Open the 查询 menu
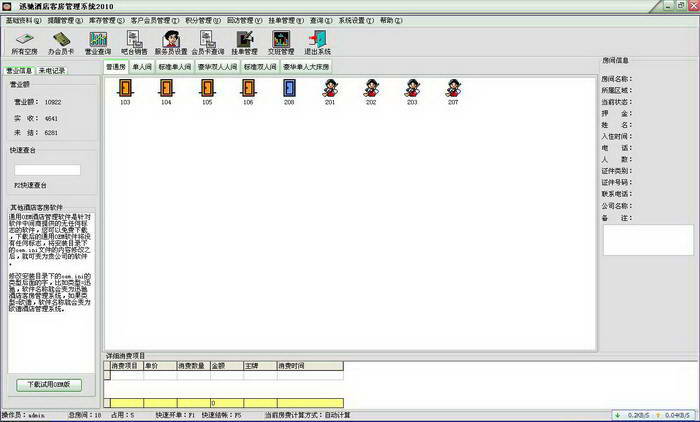Viewport: 700px width, 422px height. point(321,21)
